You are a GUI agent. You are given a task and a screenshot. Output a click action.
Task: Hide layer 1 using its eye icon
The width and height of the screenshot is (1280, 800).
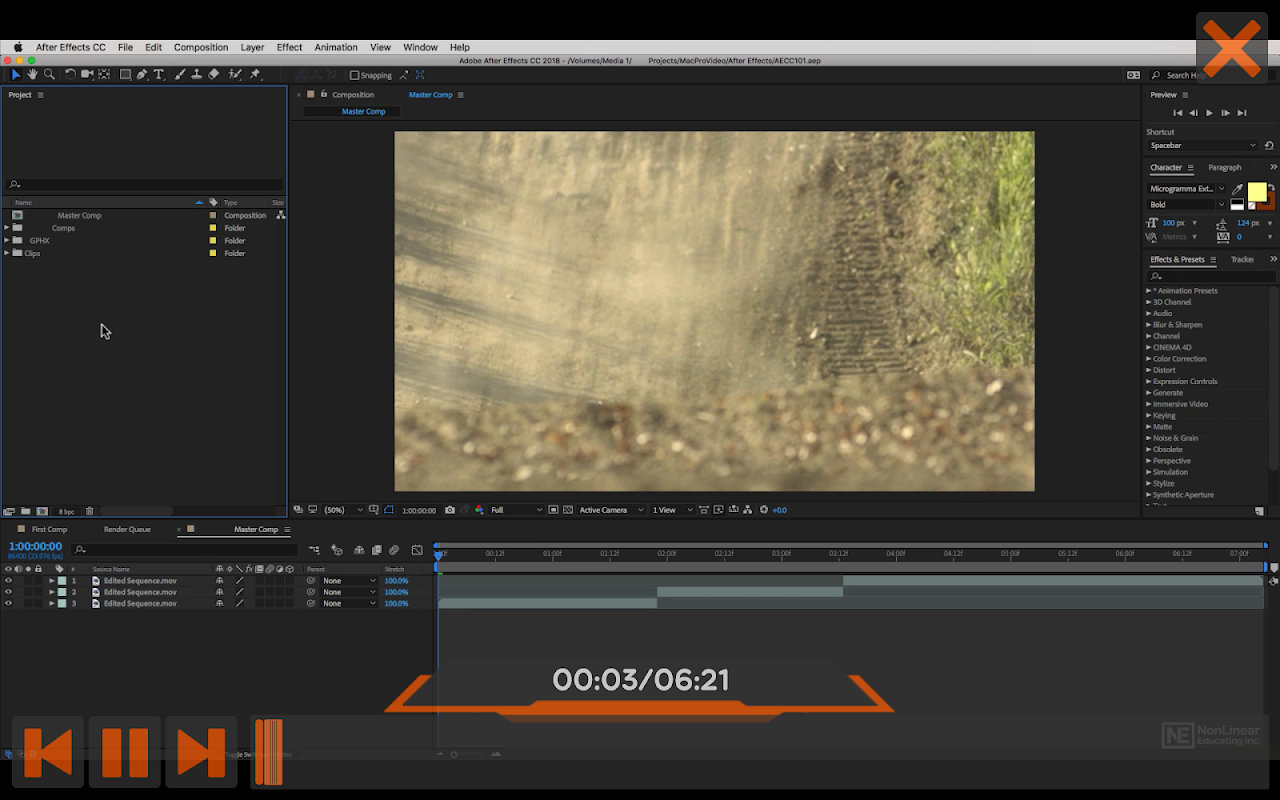pyautogui.click(x=8, y=581)
